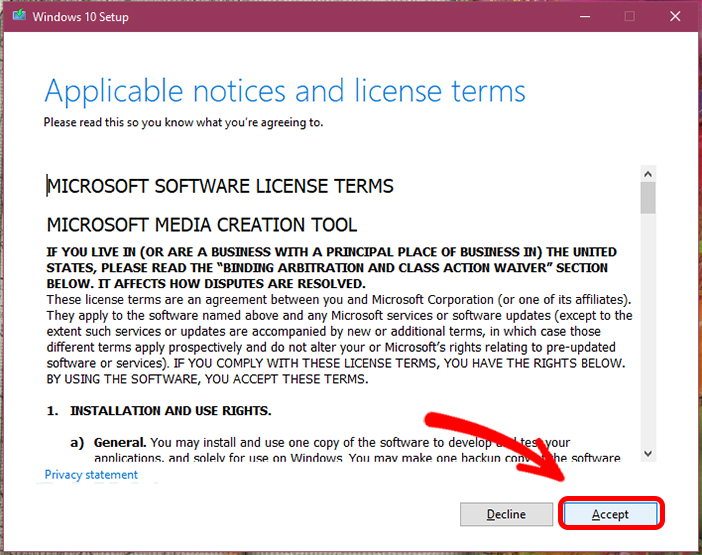Click the "General" clause in section 1
702x555 pixels.
pos(120,441)
